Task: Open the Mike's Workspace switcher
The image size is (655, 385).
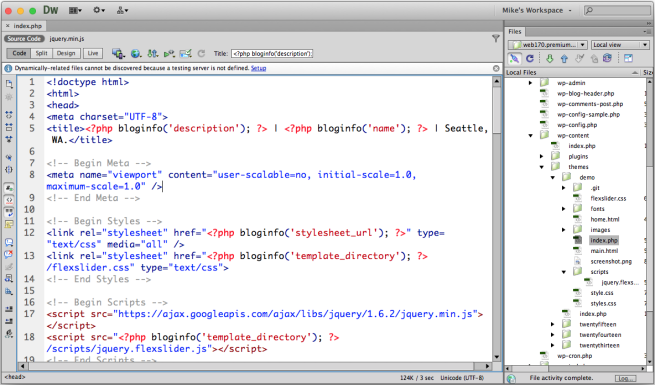Action: click(x=536, y=10)
